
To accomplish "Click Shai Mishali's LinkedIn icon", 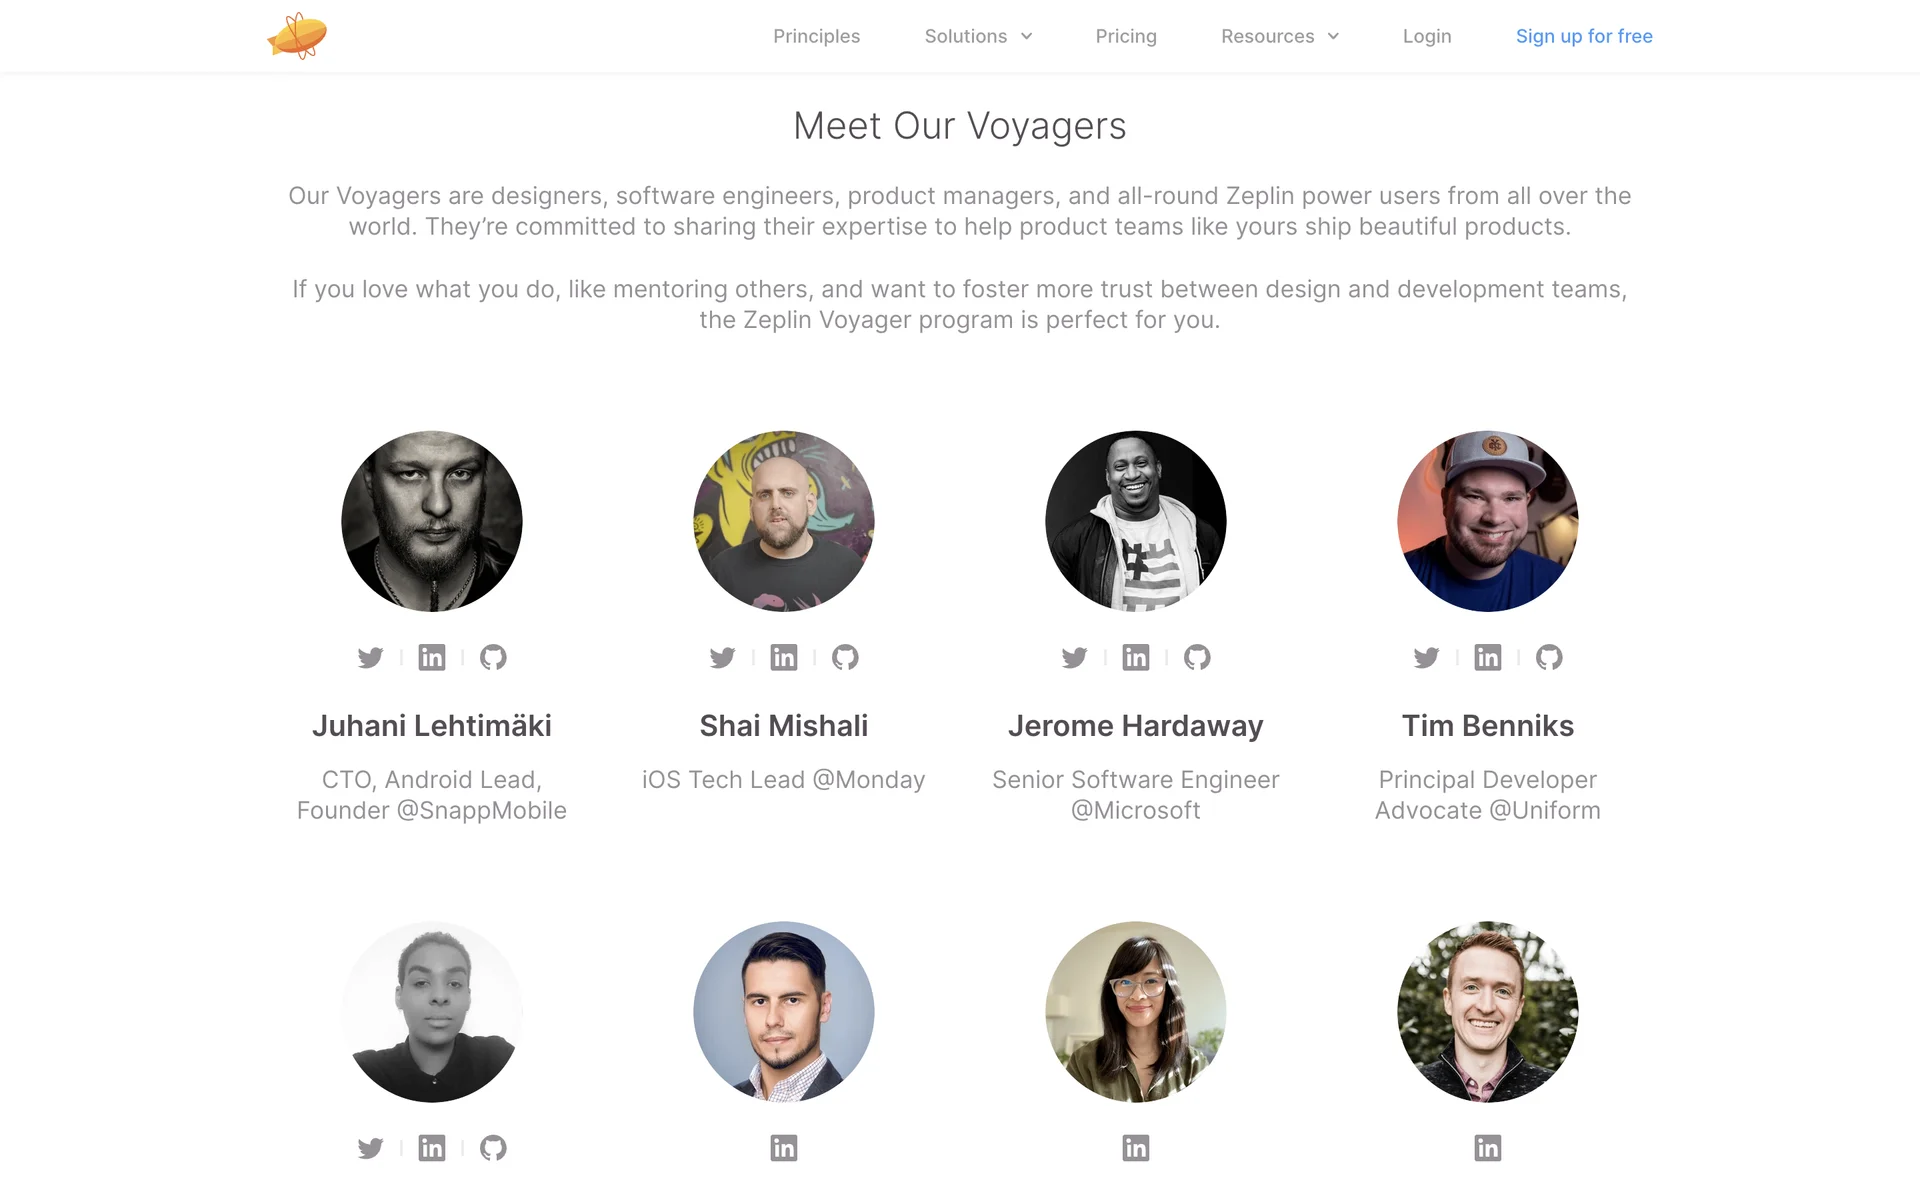I will click(784, 657).
